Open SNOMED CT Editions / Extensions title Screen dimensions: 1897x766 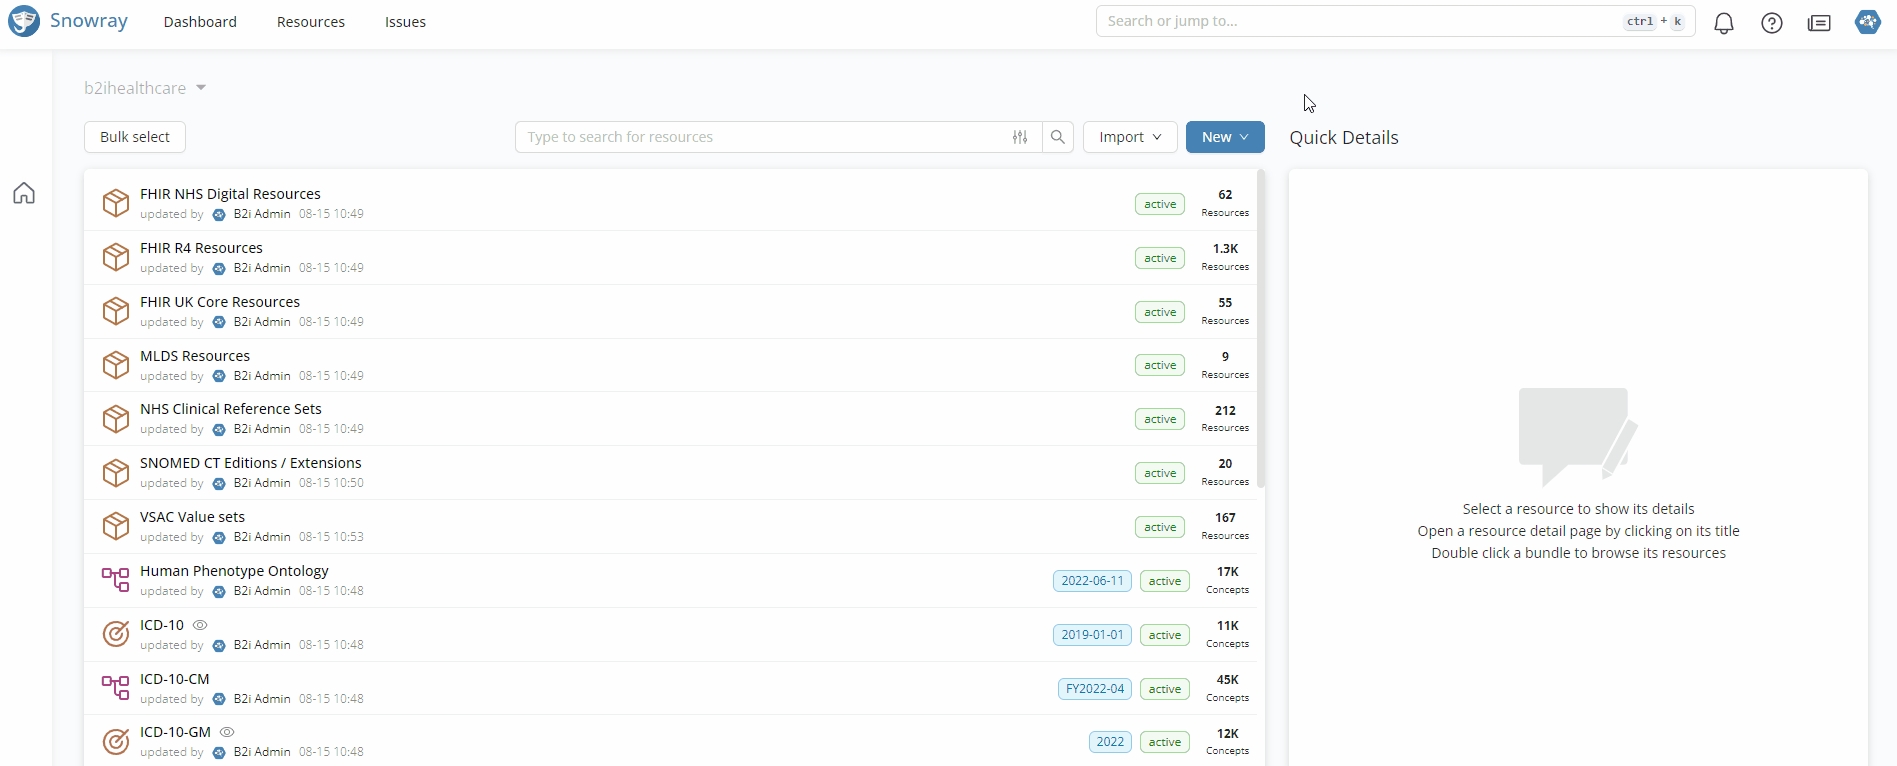pyautogui.click(x=250, y=463)
